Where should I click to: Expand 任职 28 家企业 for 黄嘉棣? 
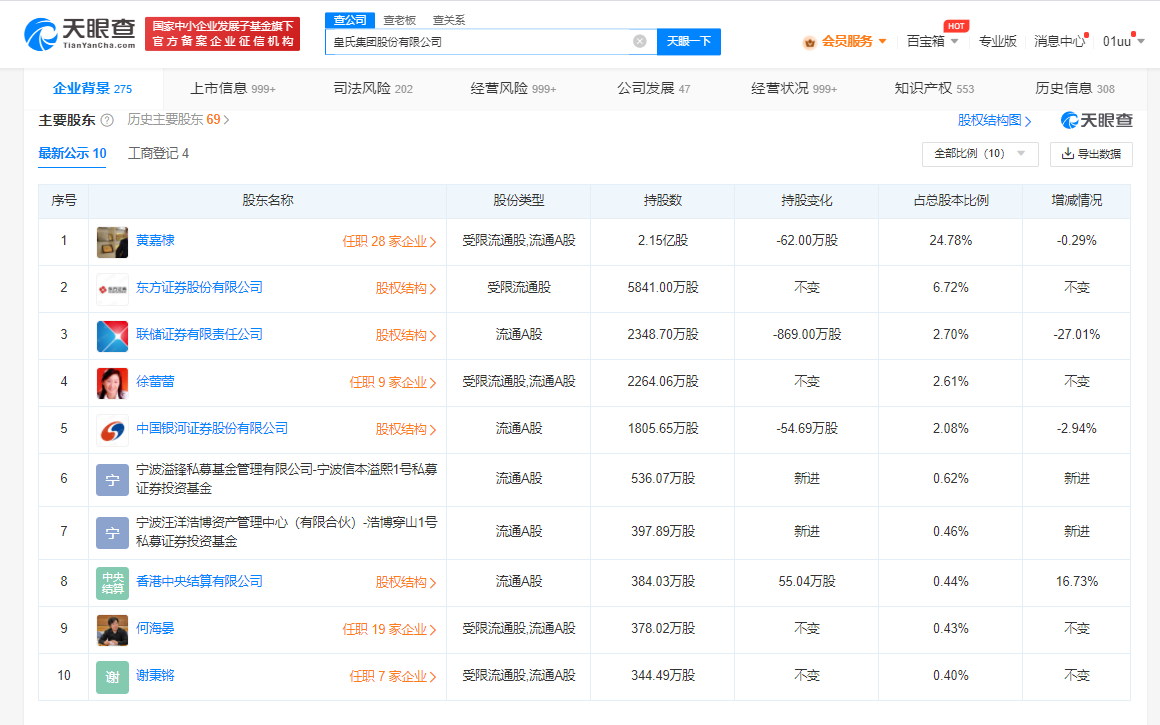pos(389,241)
